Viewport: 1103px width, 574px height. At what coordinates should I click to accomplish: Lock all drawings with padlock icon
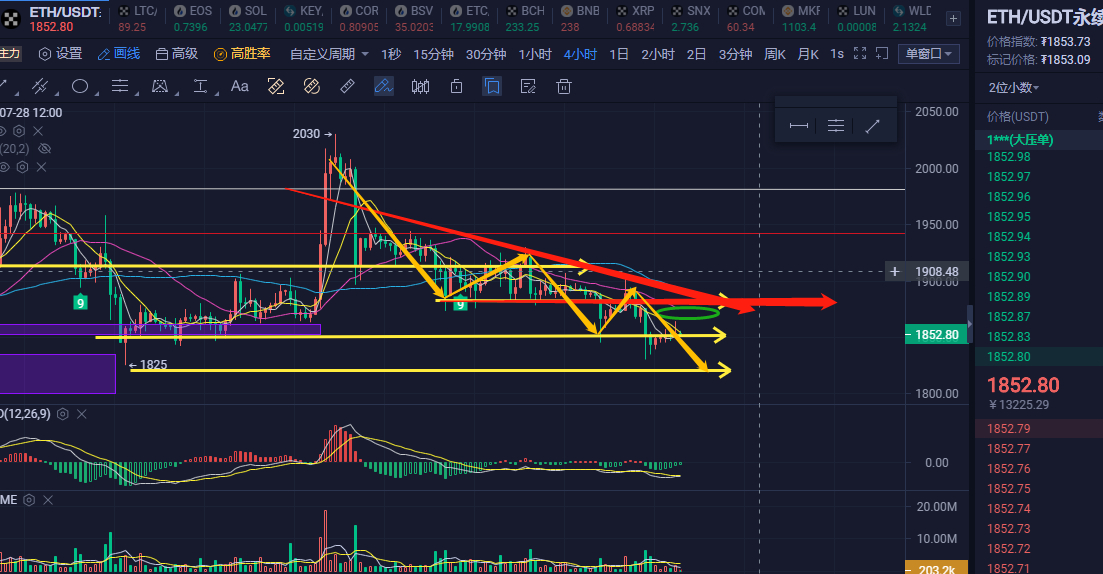click(x=457, y=87)
